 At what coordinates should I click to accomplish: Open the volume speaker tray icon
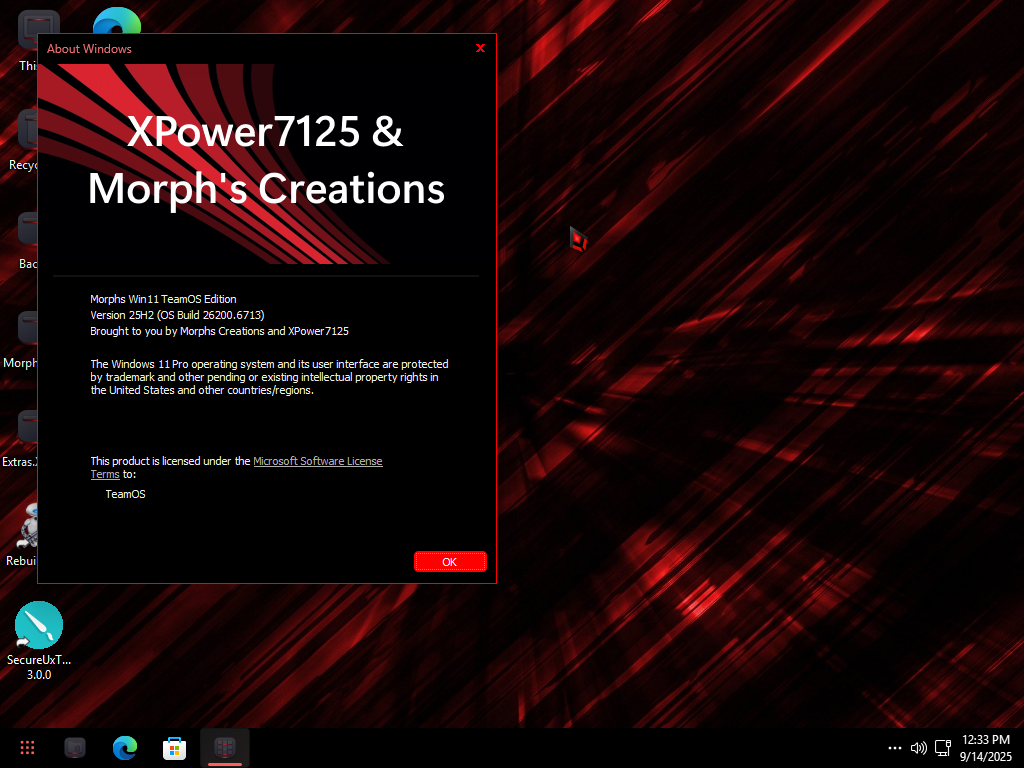919,748
